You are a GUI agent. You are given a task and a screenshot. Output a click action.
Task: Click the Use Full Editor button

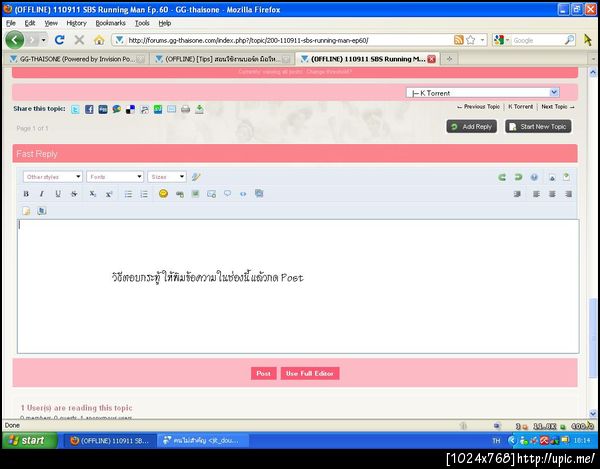coord(310,373)
